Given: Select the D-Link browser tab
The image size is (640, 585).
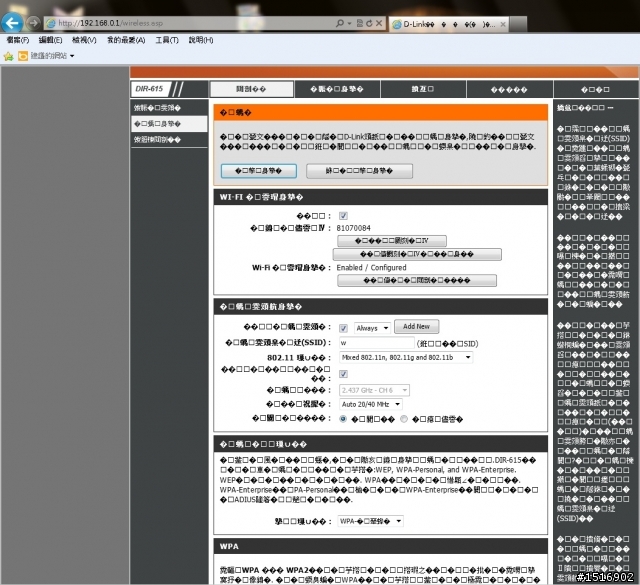Looking at the screenshot, I should [447, 24].
